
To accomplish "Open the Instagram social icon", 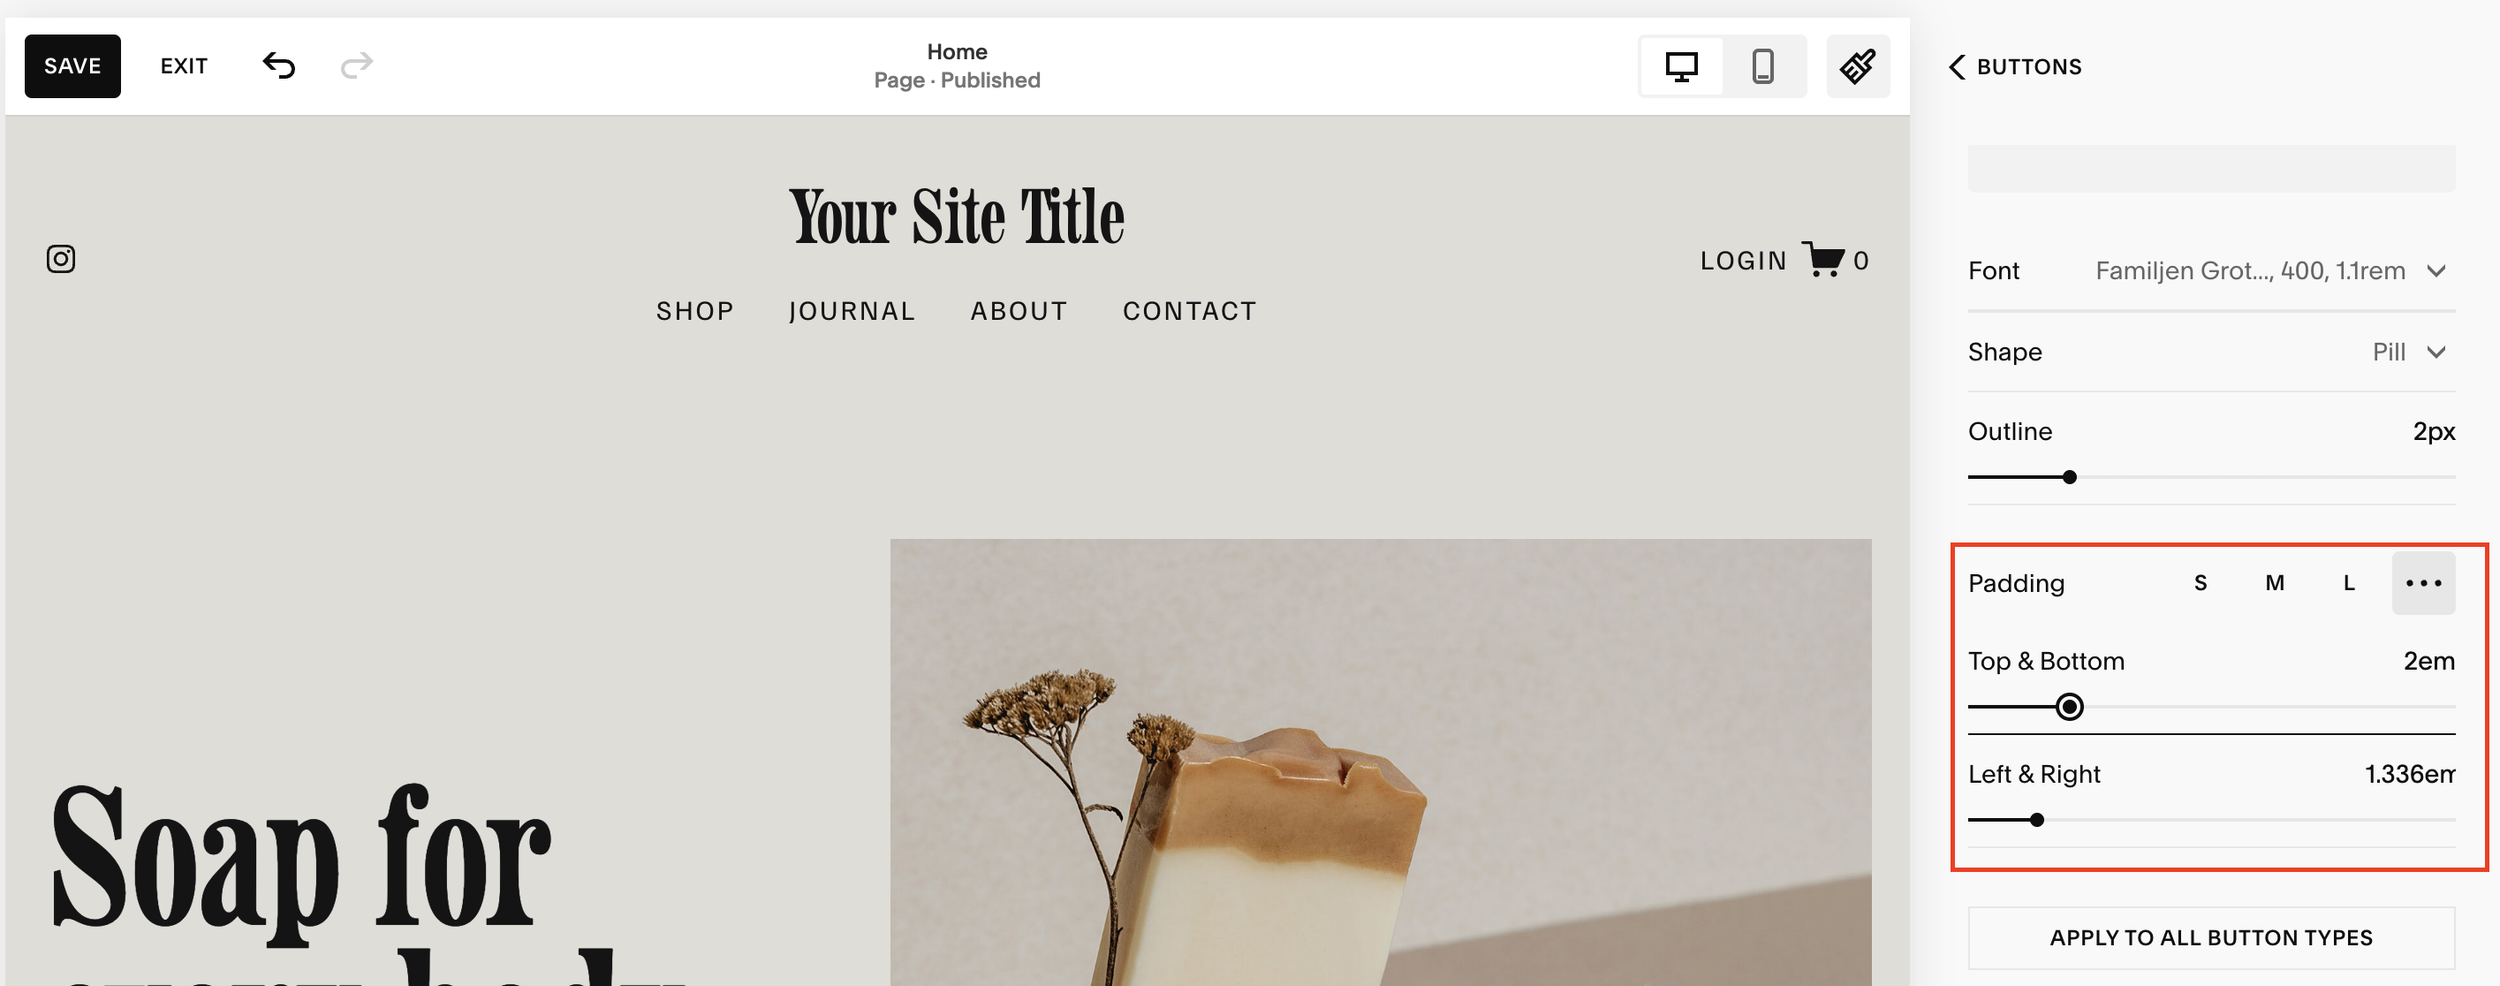I will click(x=61, y=259).
